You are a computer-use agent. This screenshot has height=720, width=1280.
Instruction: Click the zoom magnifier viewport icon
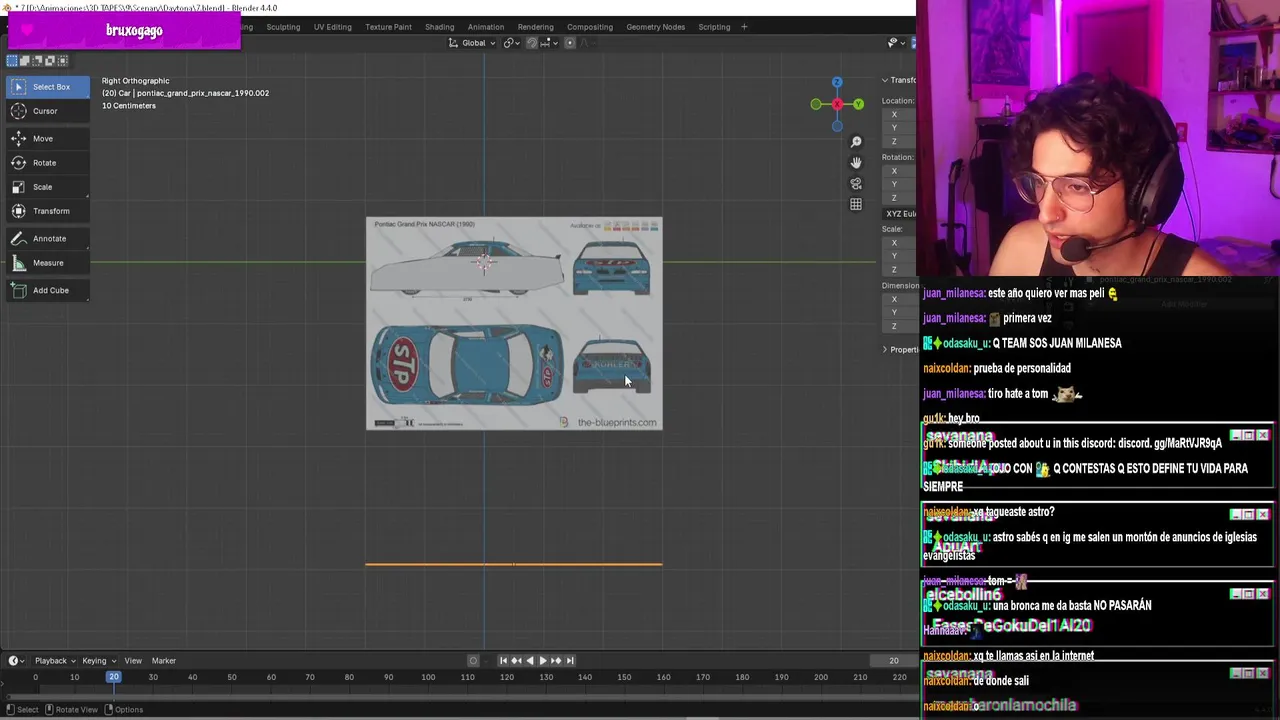[x=856, y=142]
